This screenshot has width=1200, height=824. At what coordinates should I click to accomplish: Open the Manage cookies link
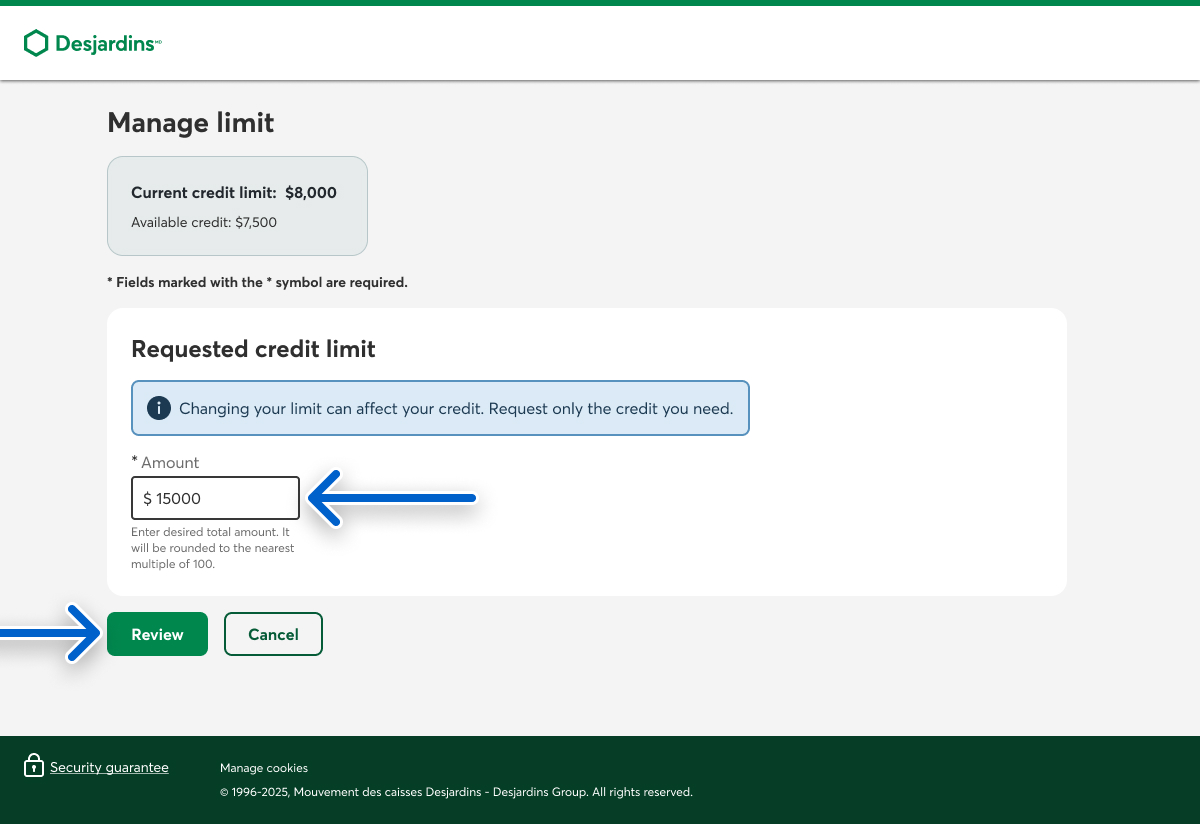[264, 768]
